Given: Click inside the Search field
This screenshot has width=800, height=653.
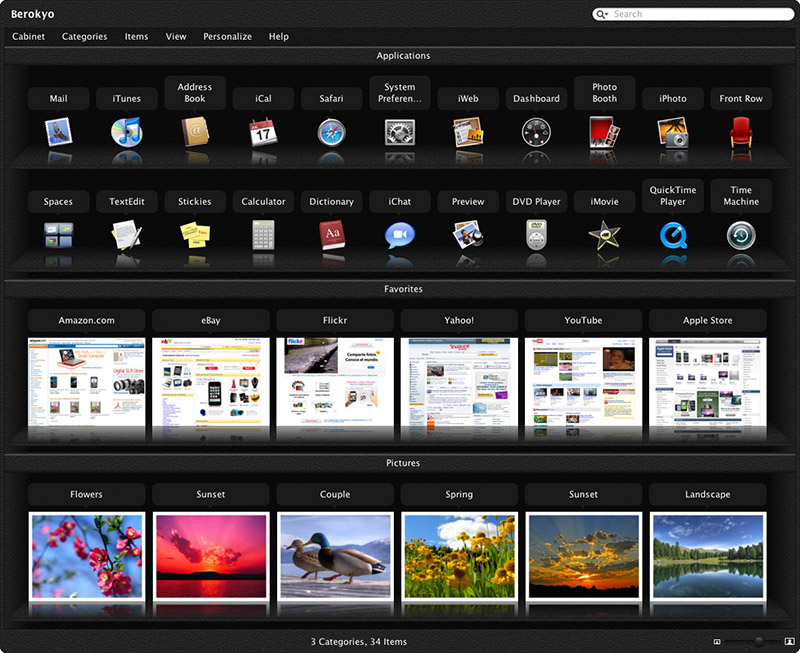Looking at the screenshot, I should tap(694, 14).
